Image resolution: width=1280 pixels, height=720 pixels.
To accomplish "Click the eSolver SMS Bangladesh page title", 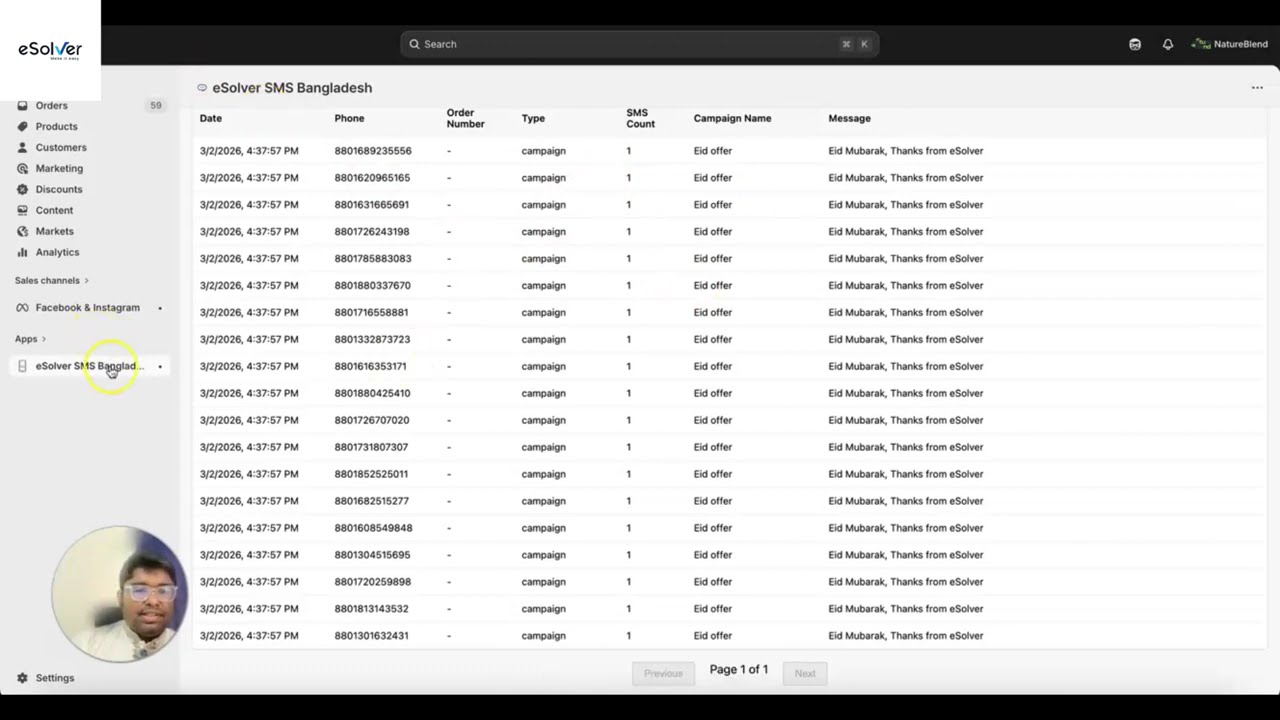I will click(292, 88).
